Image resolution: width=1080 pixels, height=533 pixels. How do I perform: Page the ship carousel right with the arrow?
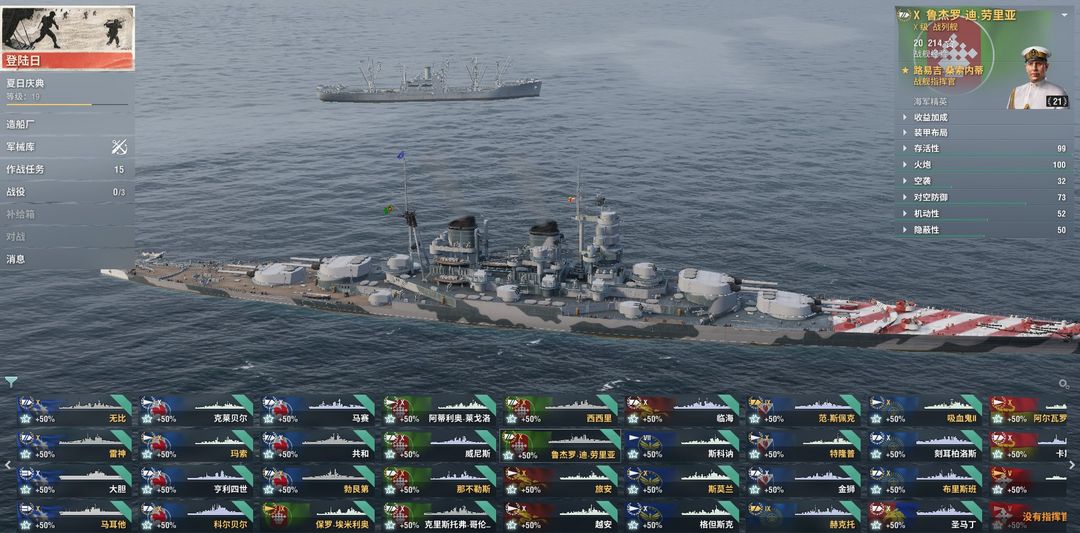(1072, 465)
